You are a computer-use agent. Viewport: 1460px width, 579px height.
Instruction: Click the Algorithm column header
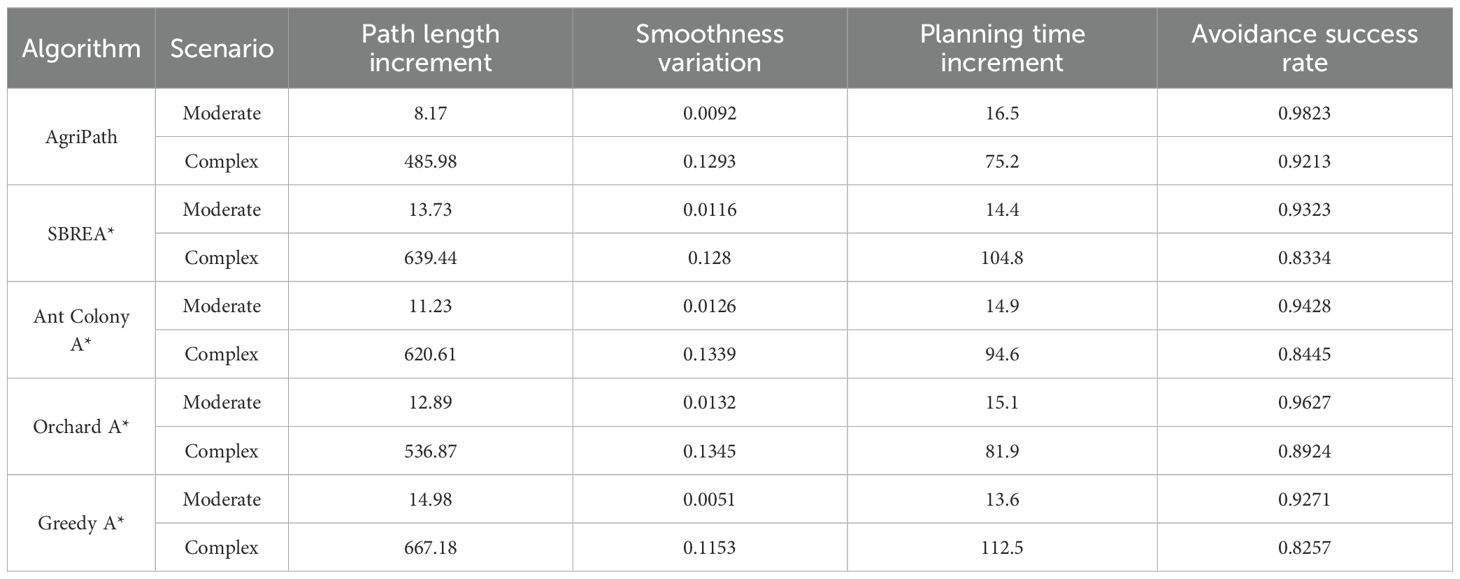click(81, 49)
